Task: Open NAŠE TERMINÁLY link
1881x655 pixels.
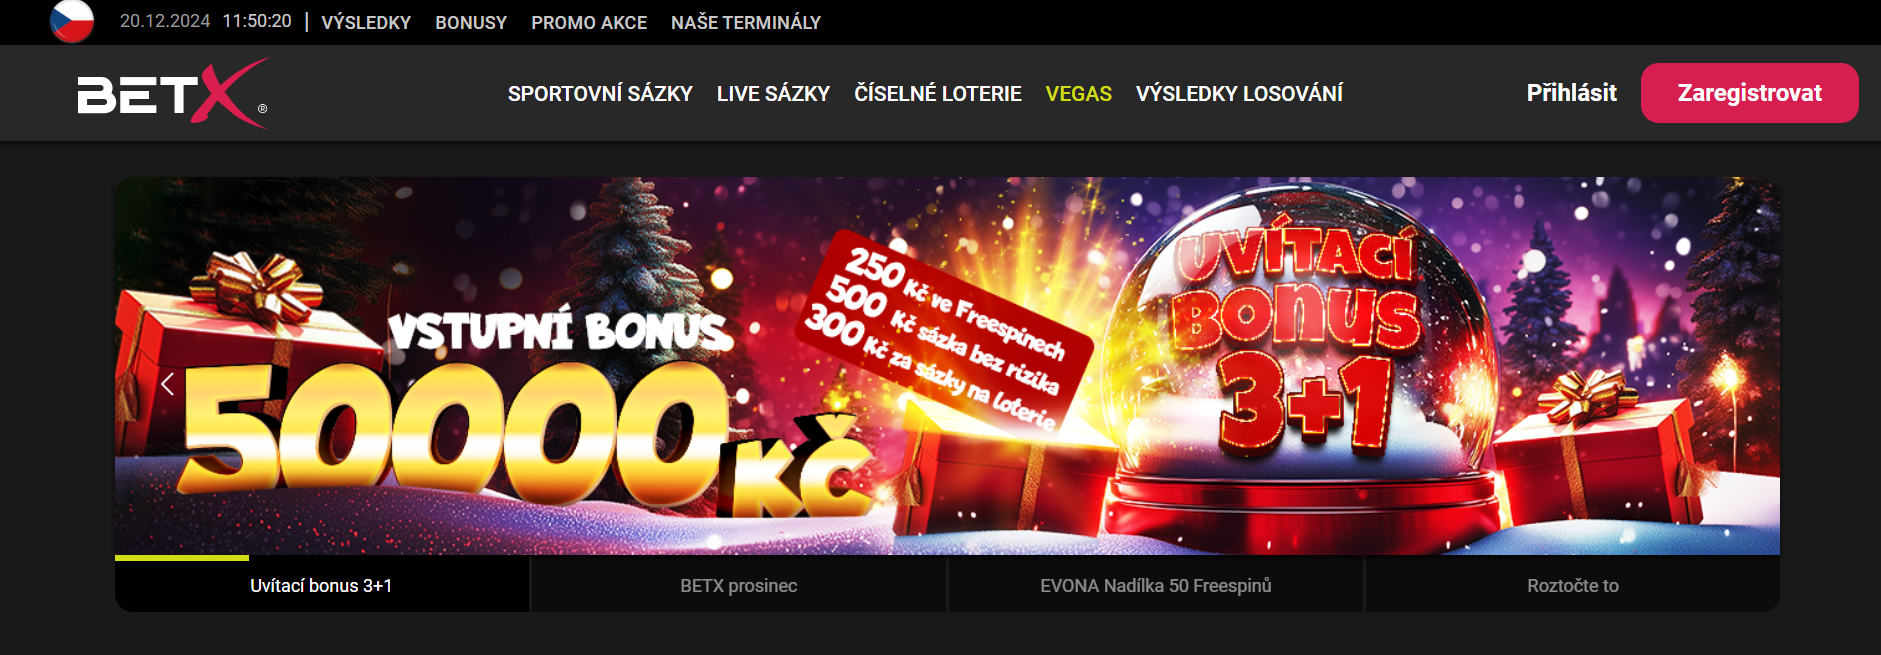Action: click(746, 22)
